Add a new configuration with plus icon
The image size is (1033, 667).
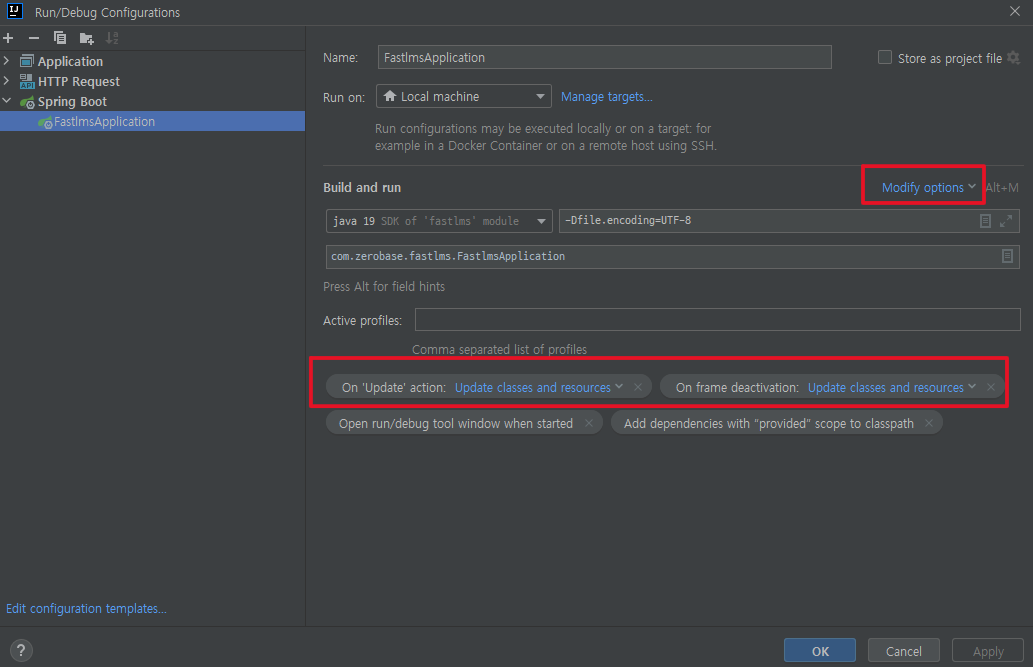click(8, 38)
